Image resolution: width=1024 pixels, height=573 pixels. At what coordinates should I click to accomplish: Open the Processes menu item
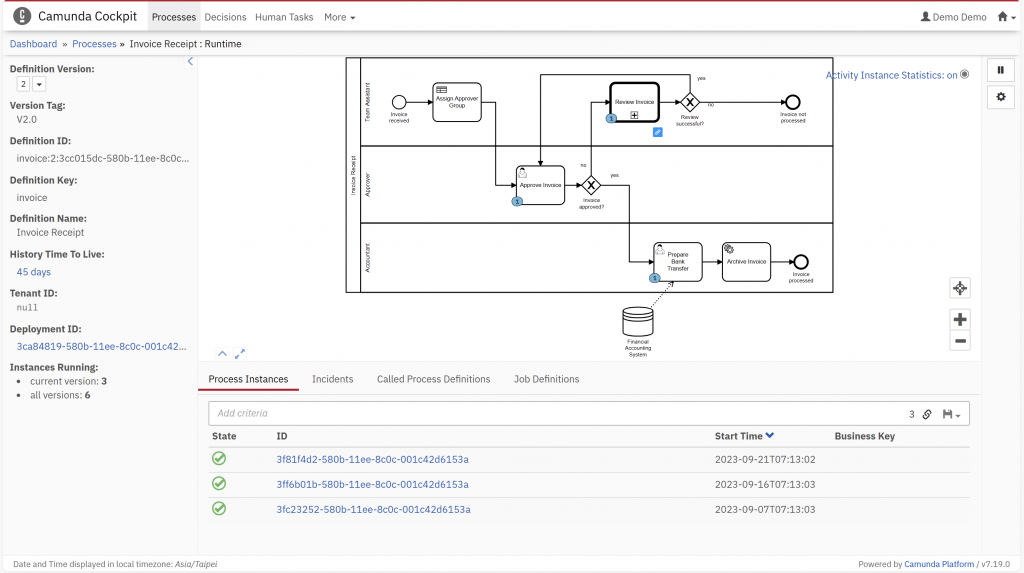point(174,17)
